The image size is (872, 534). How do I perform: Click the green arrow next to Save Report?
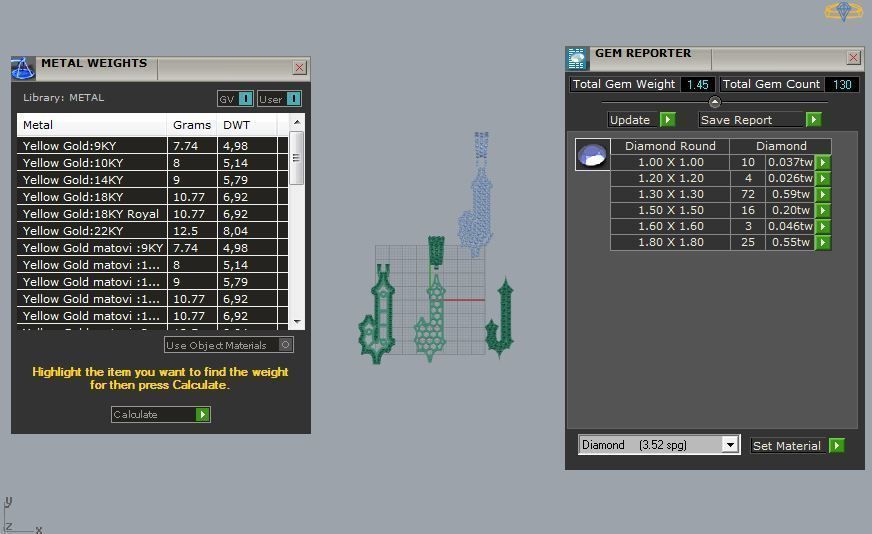click(813, 120)
